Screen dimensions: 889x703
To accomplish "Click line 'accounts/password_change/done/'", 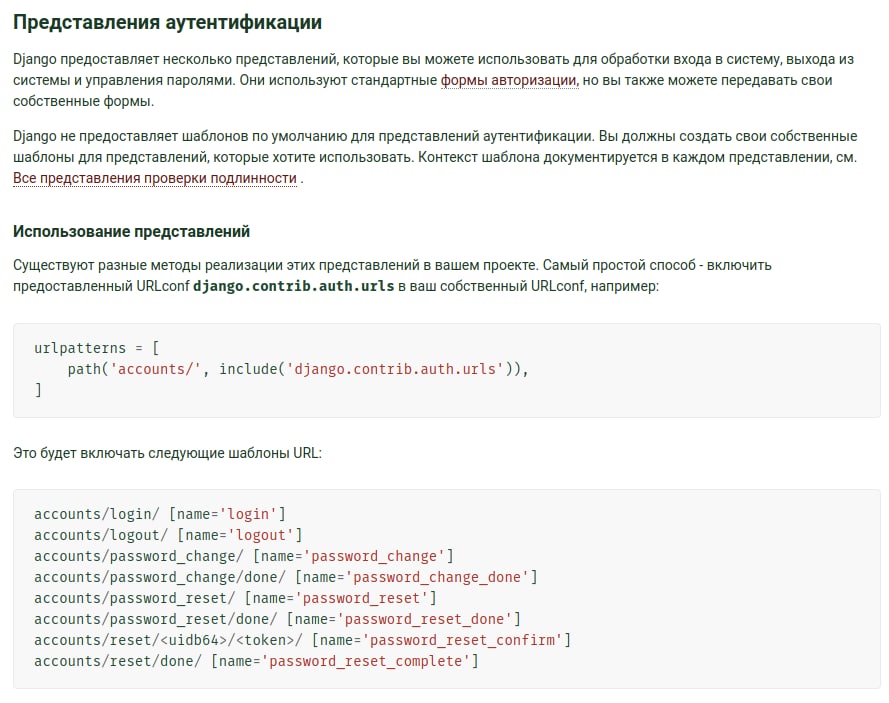I will tap(286, 577).
